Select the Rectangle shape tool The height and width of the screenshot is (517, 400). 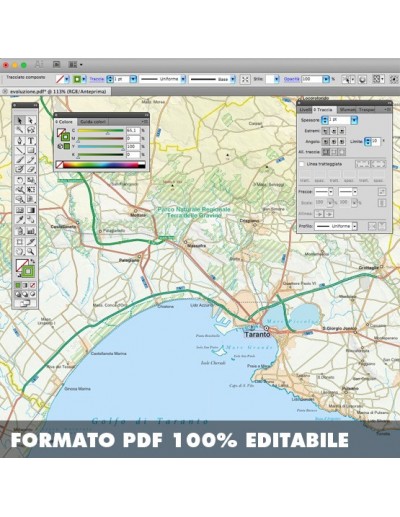click(31, 150)
